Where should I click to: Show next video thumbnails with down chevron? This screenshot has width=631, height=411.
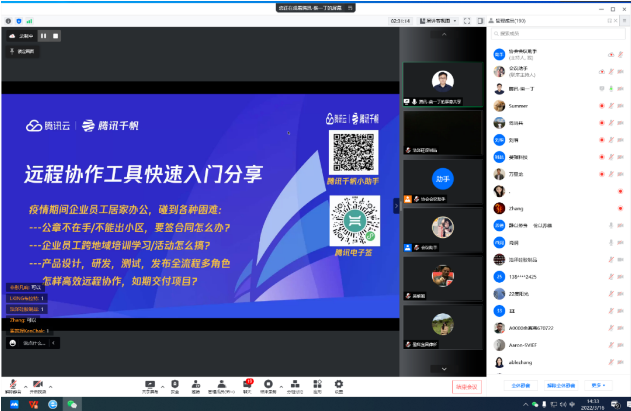(444, 369)
